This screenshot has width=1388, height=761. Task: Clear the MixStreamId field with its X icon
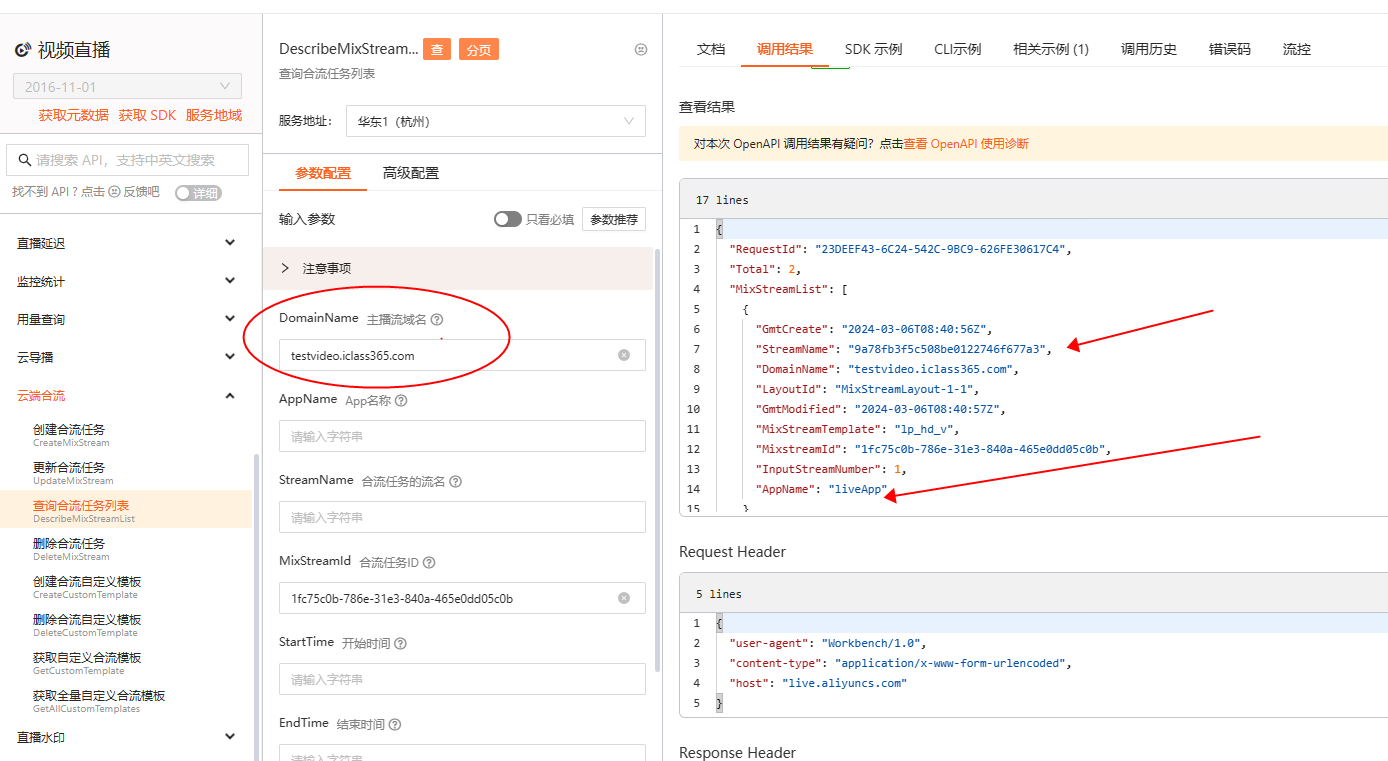click(x=624, y=598)
